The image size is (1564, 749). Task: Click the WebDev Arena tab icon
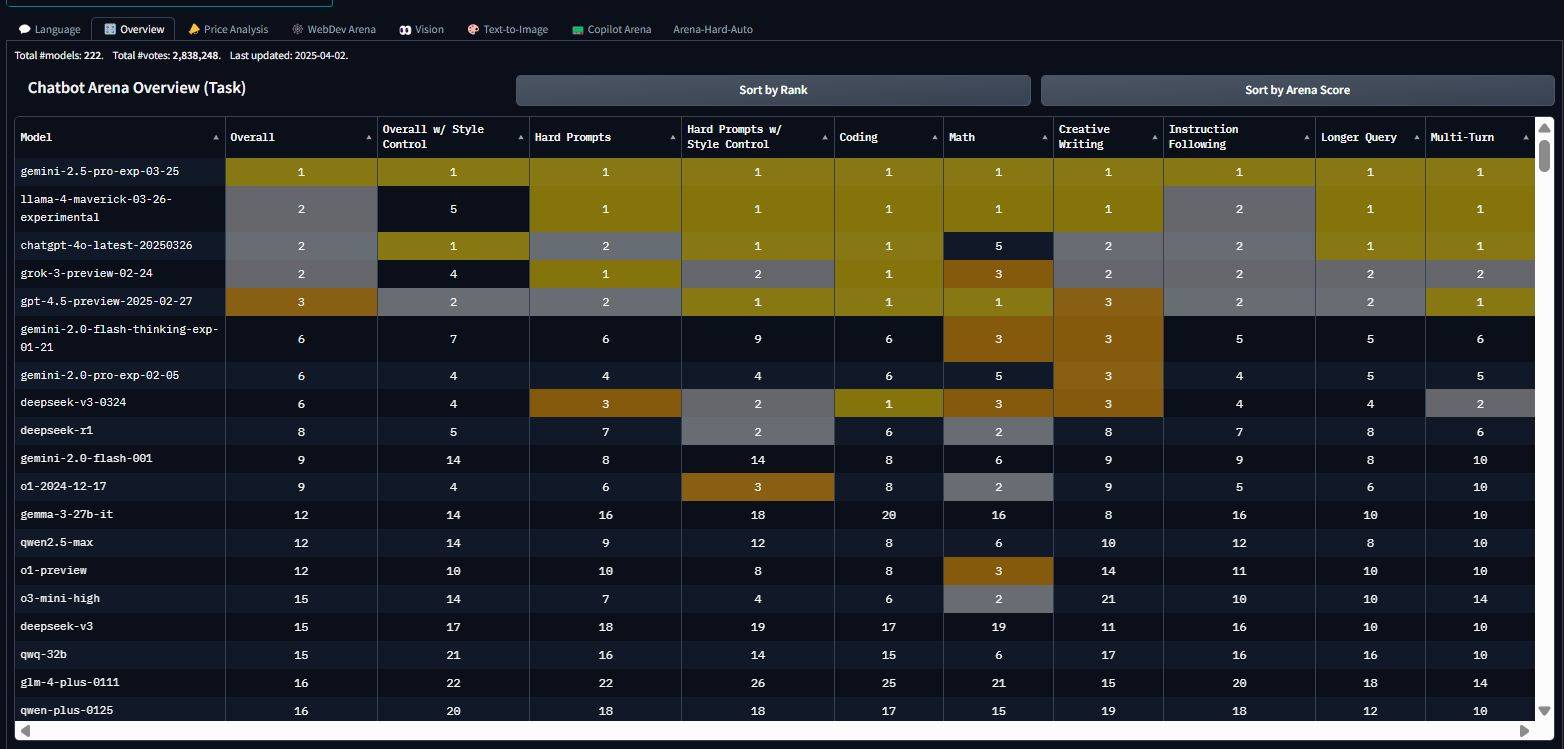298,29
